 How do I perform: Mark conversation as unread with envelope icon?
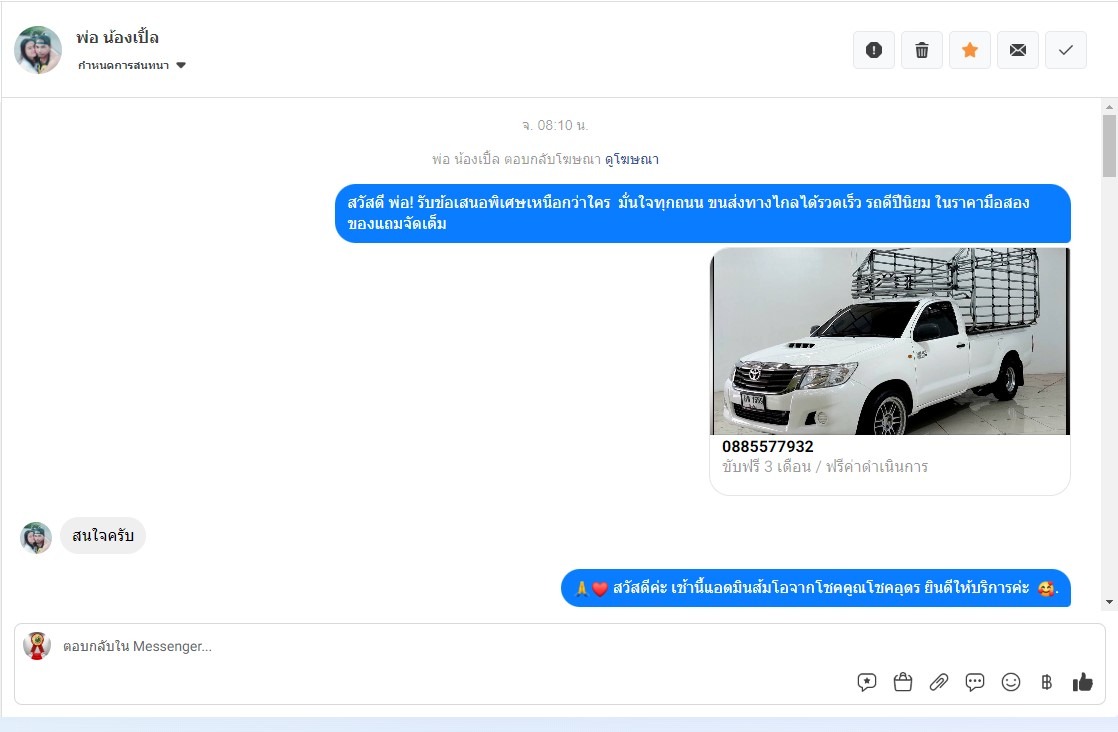pyautogui.click(x=1017, y=50)
